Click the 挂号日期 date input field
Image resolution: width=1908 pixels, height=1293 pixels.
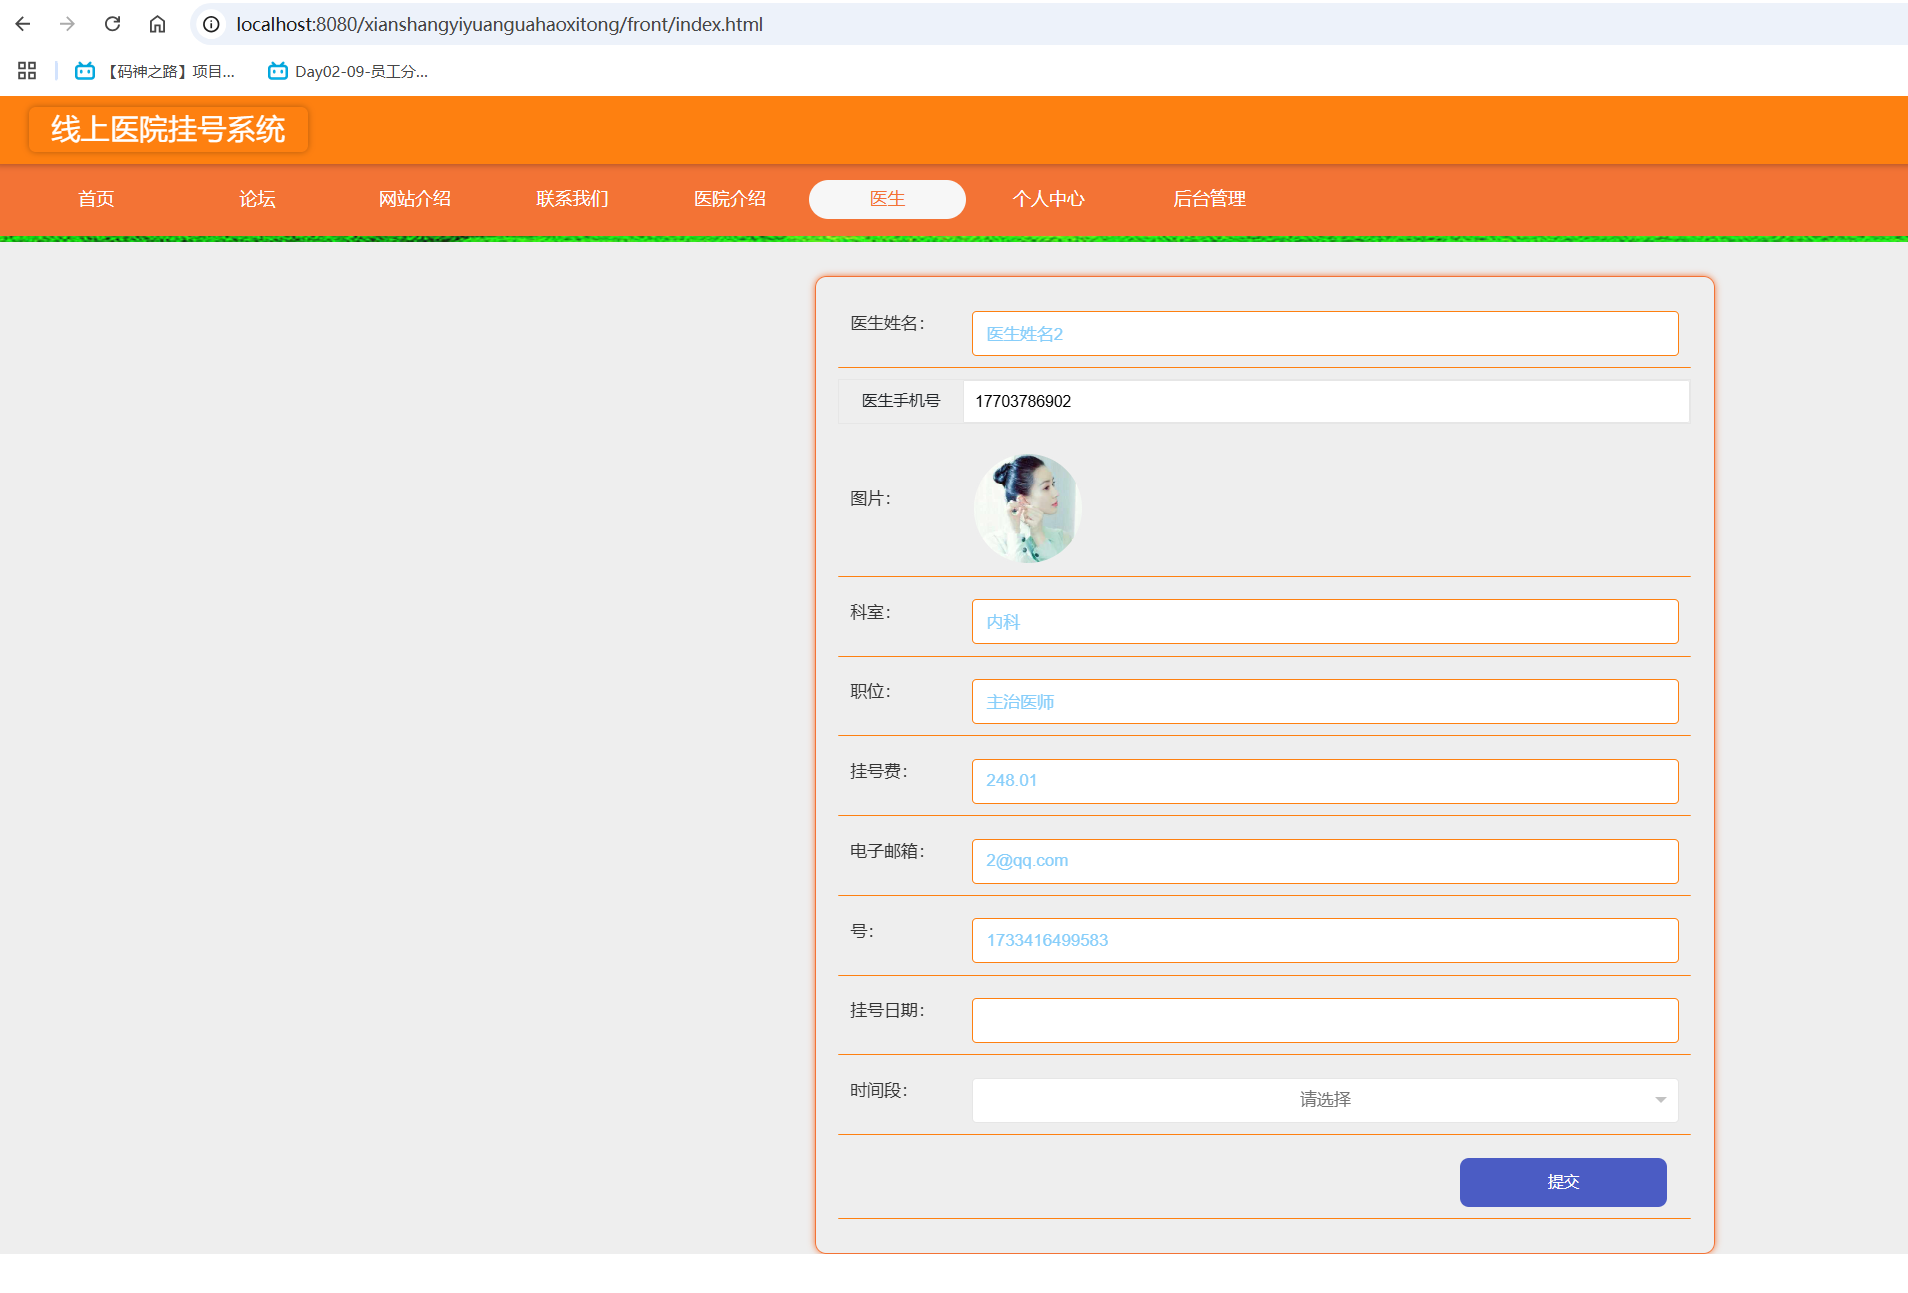[1324, 1021]
